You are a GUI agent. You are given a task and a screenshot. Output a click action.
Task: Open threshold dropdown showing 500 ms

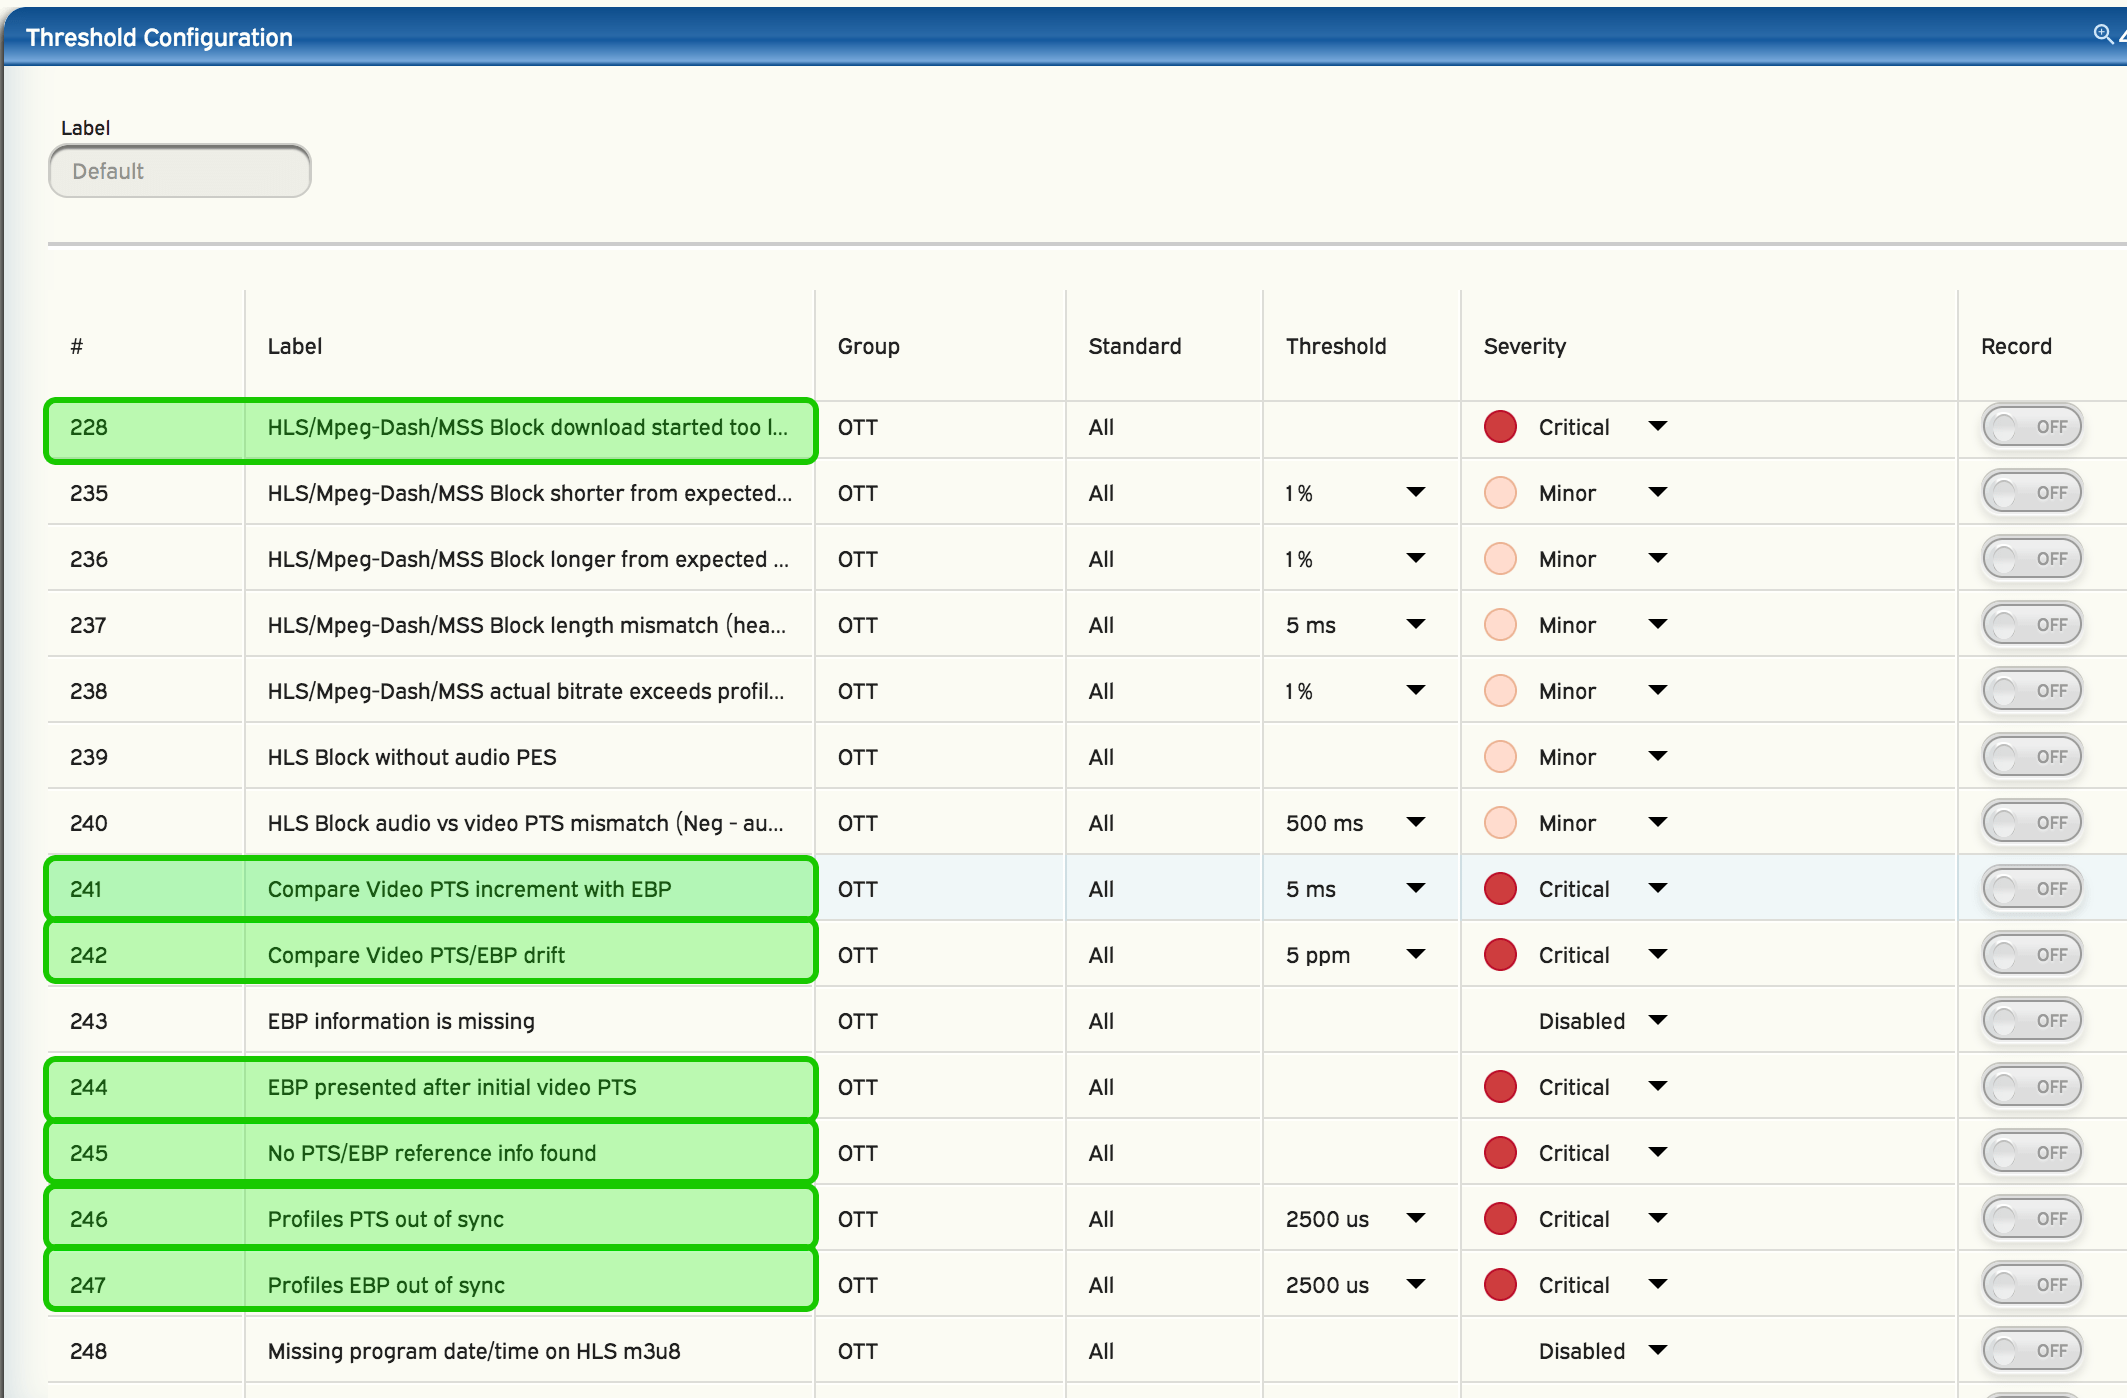click(1415, 823)
